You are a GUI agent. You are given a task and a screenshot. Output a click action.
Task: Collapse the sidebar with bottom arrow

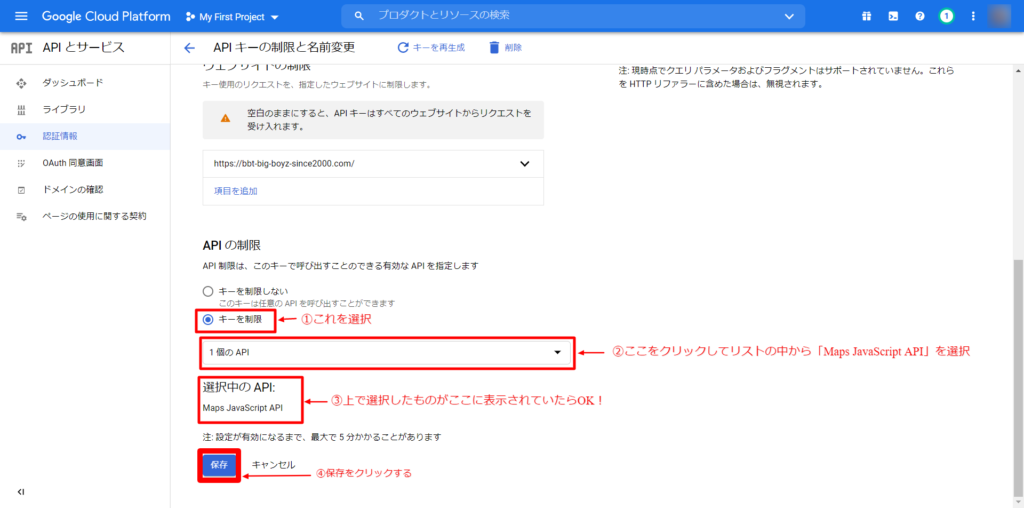(21, 492)
